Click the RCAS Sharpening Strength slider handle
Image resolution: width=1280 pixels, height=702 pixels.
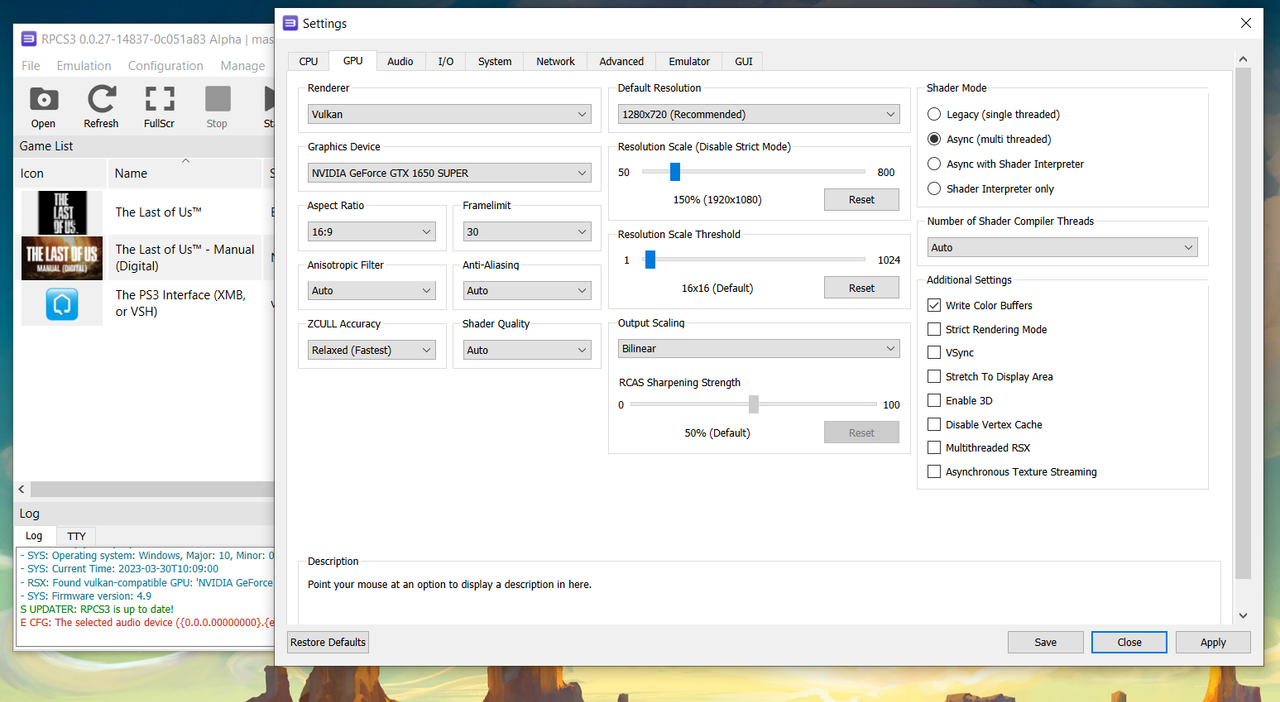(x=753, y=404)
